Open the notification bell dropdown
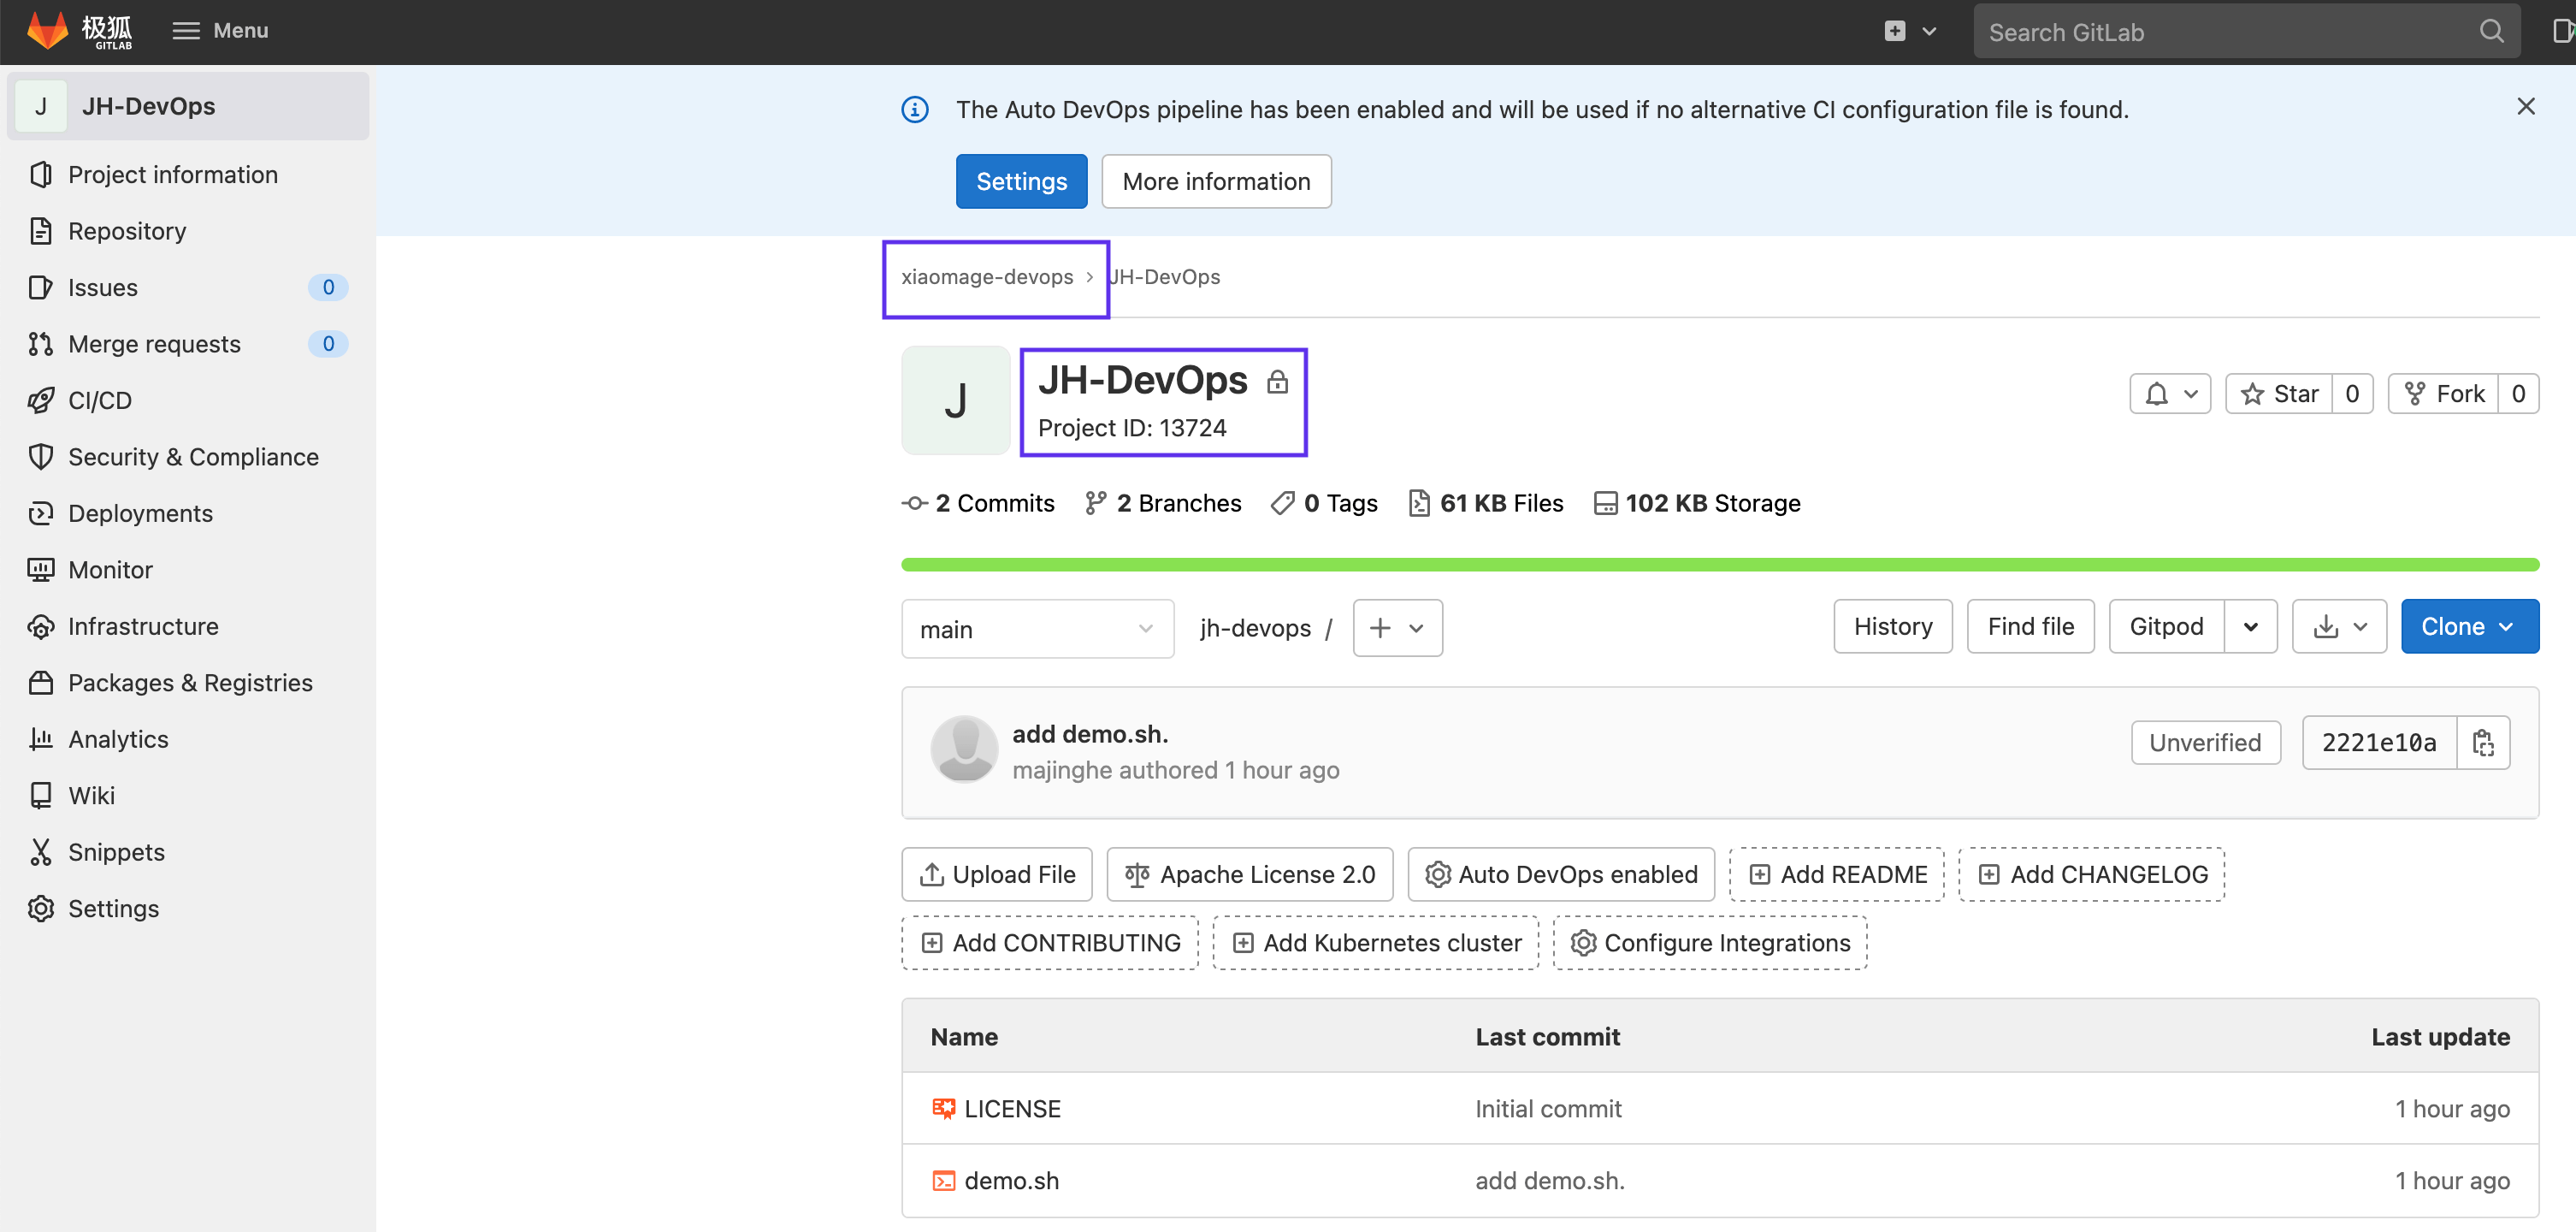The height and width of the screenshot is (1232, 2576). [x=2169, y=394]
